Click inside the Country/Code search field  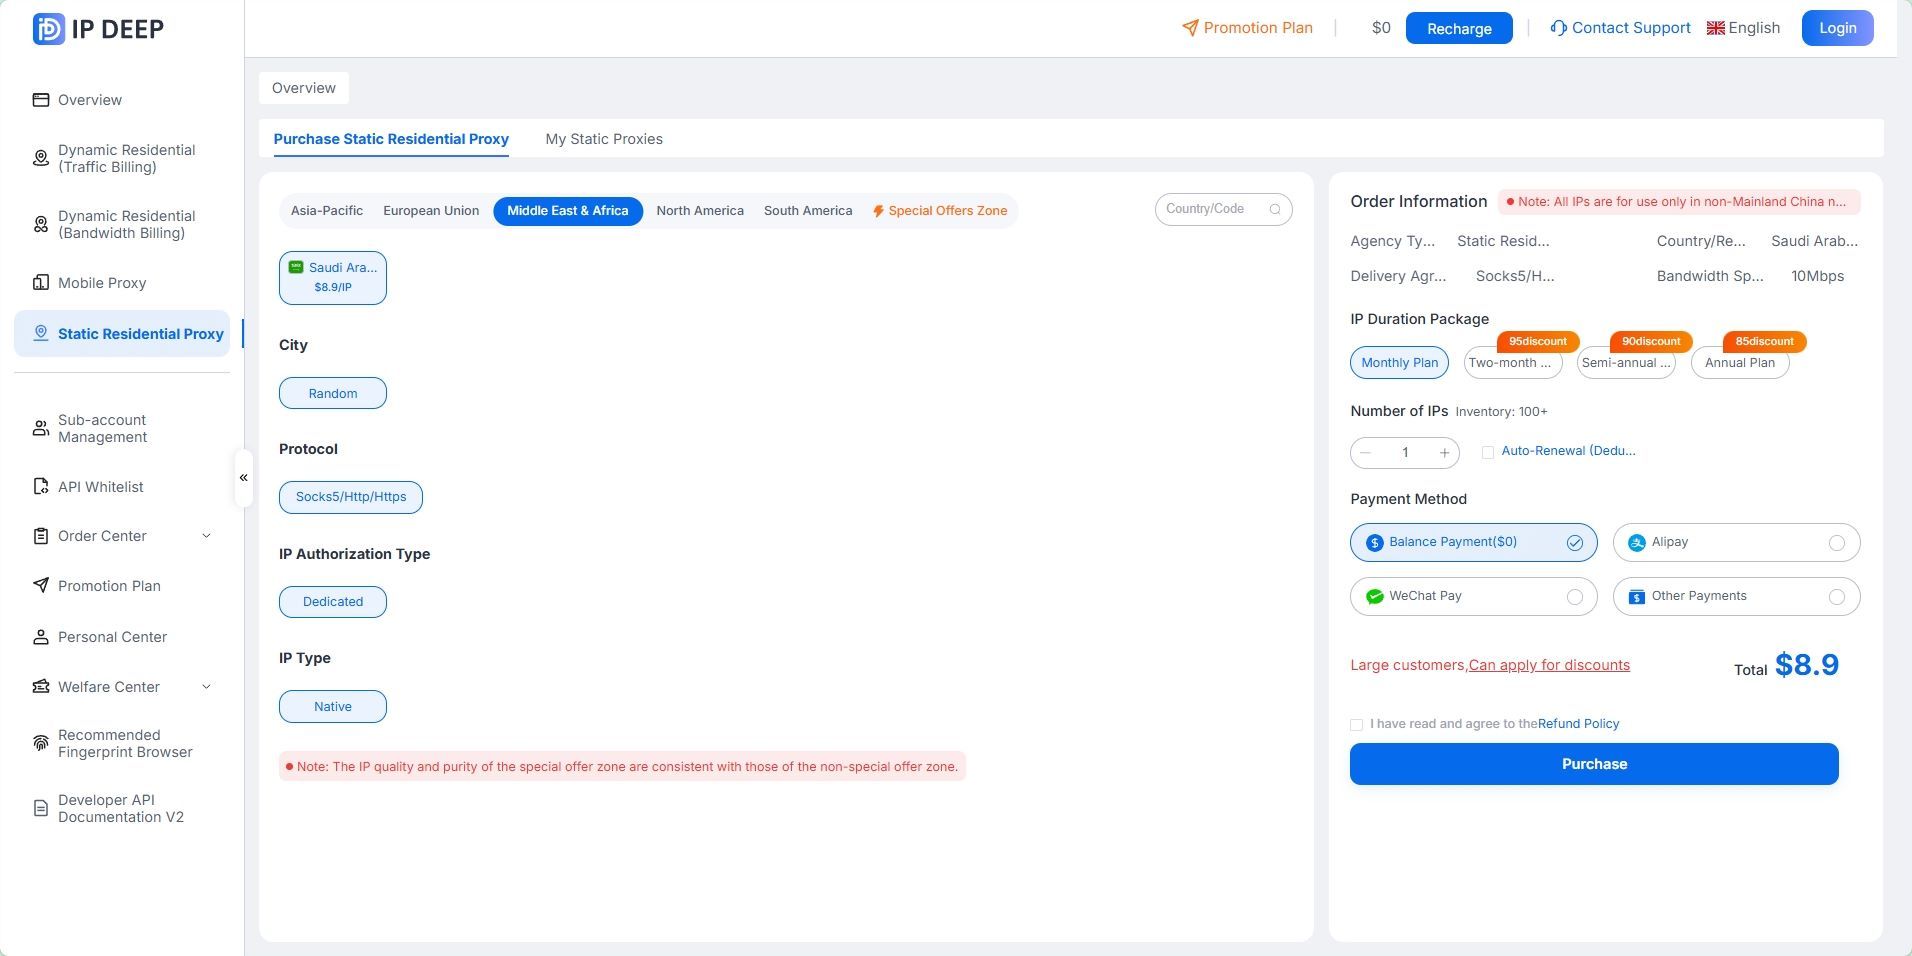coord(1224,210)
